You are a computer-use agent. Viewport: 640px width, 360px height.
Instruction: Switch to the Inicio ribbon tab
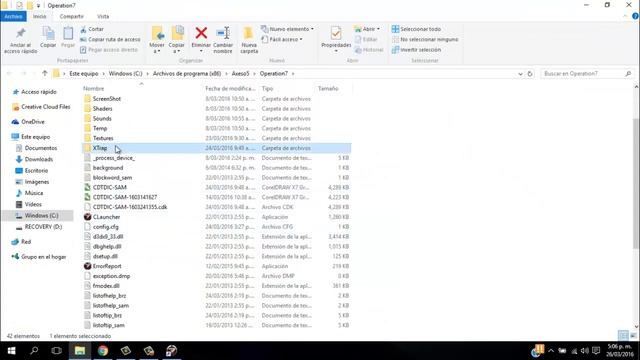point(40,17)
